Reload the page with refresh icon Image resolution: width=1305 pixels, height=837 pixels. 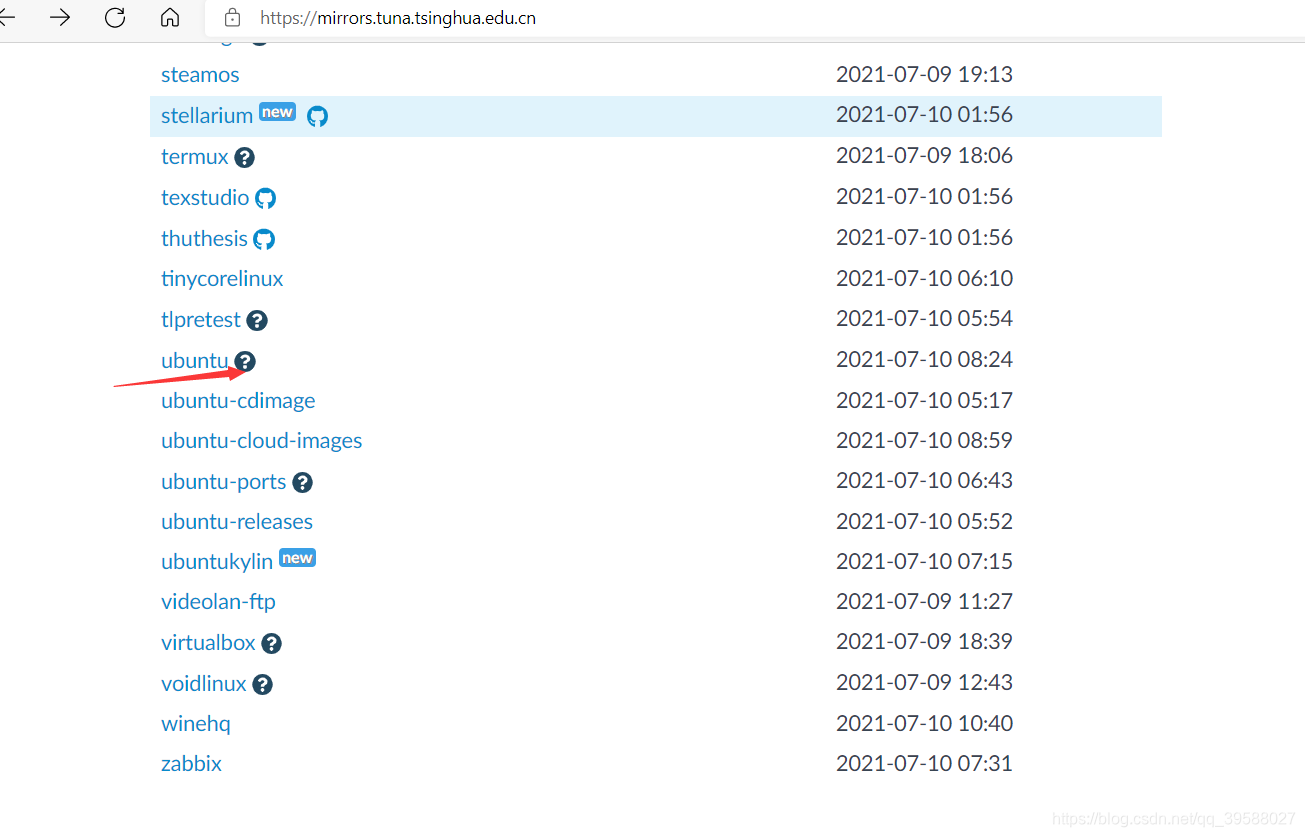115,17
